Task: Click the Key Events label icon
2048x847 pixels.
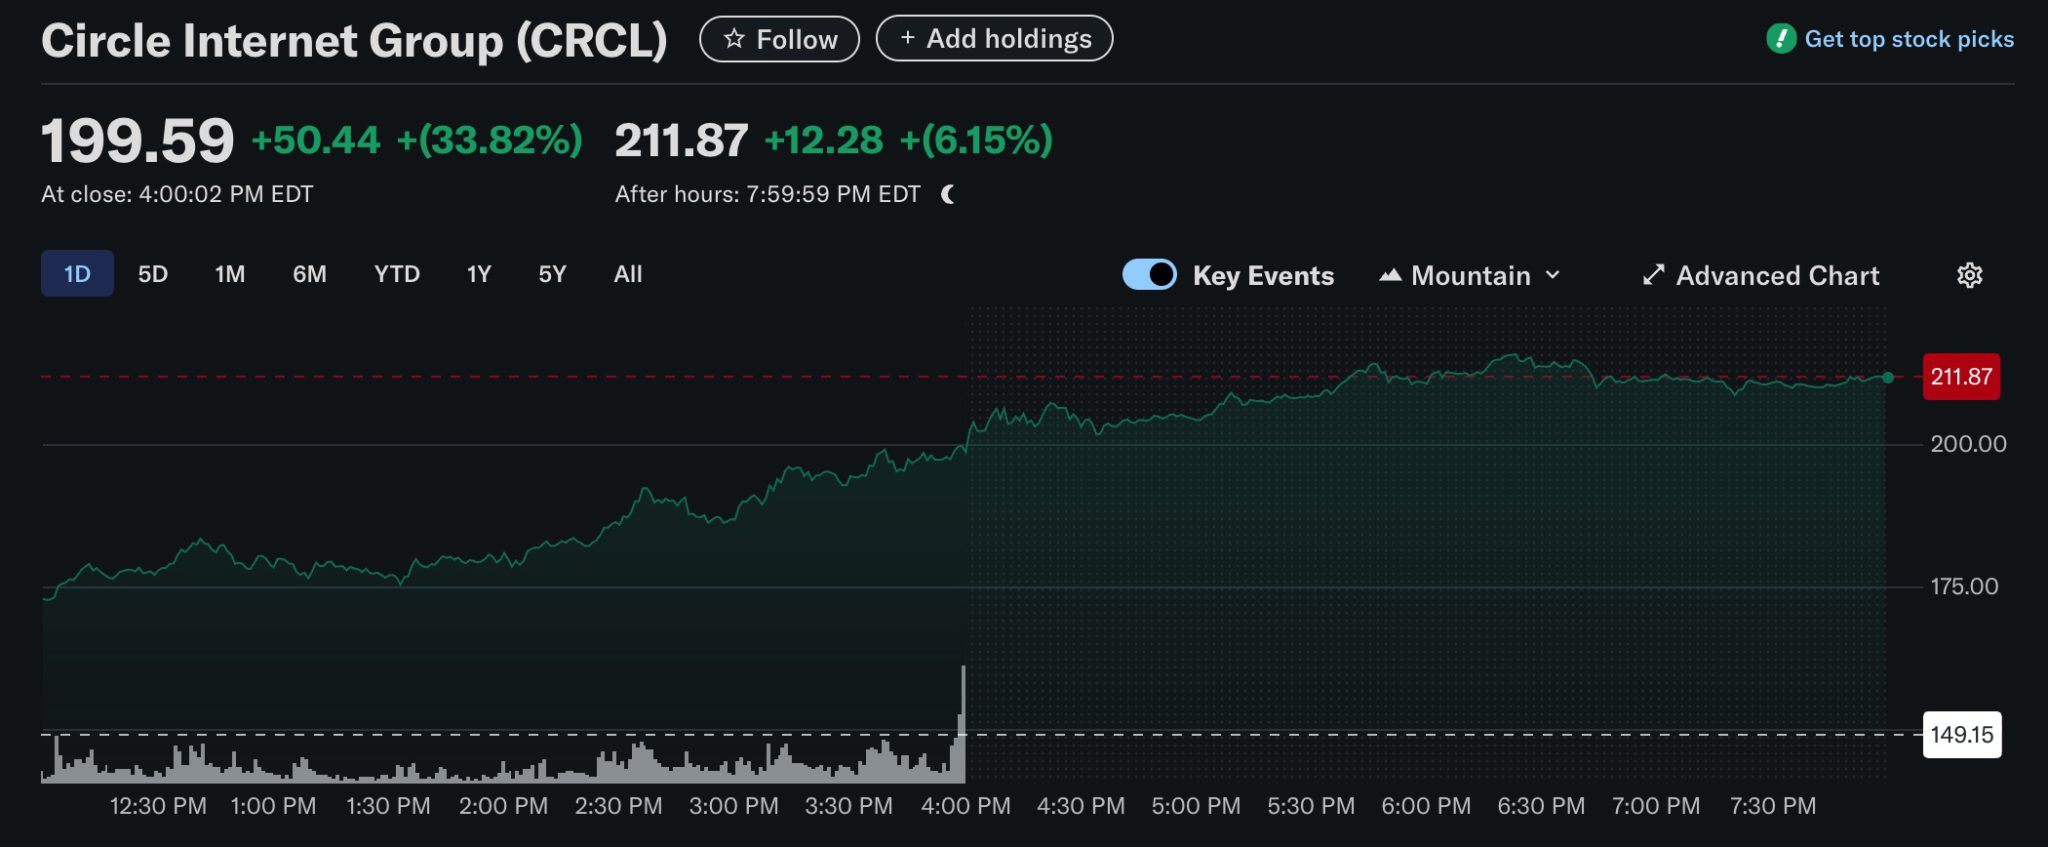Action: point(1262,275)
